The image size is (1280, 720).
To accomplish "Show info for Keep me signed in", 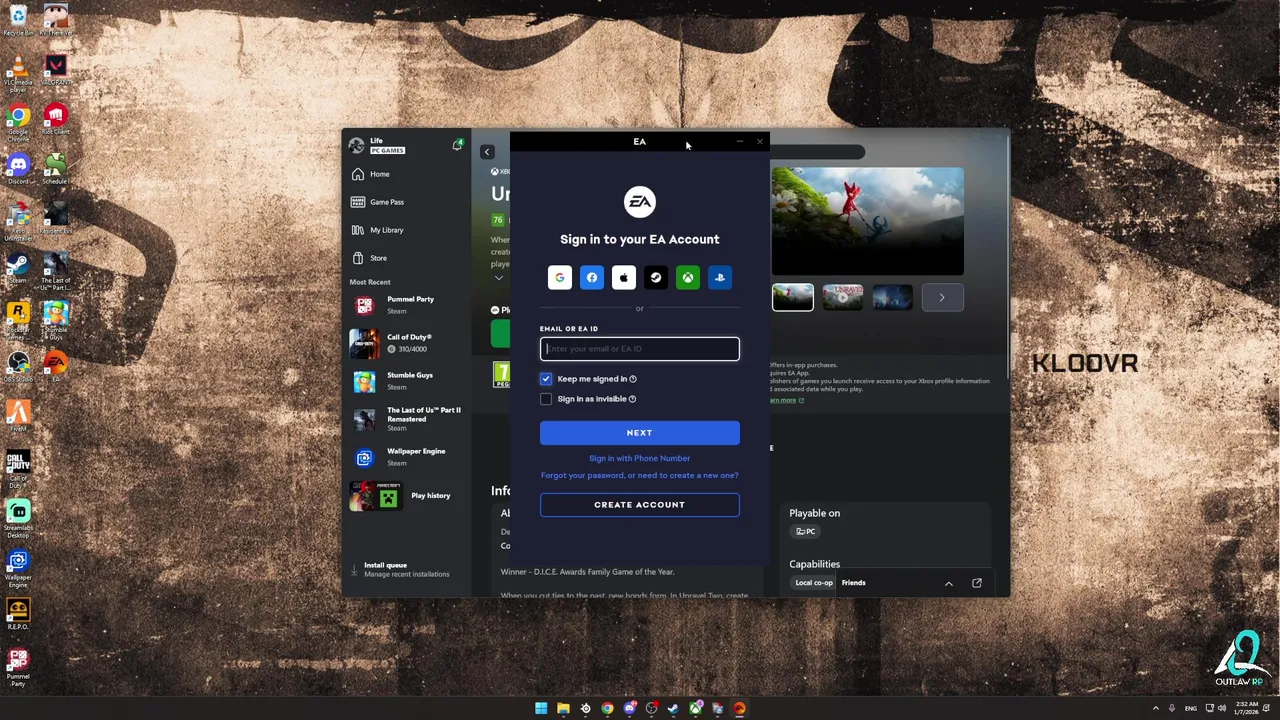I will pos(633,379).
